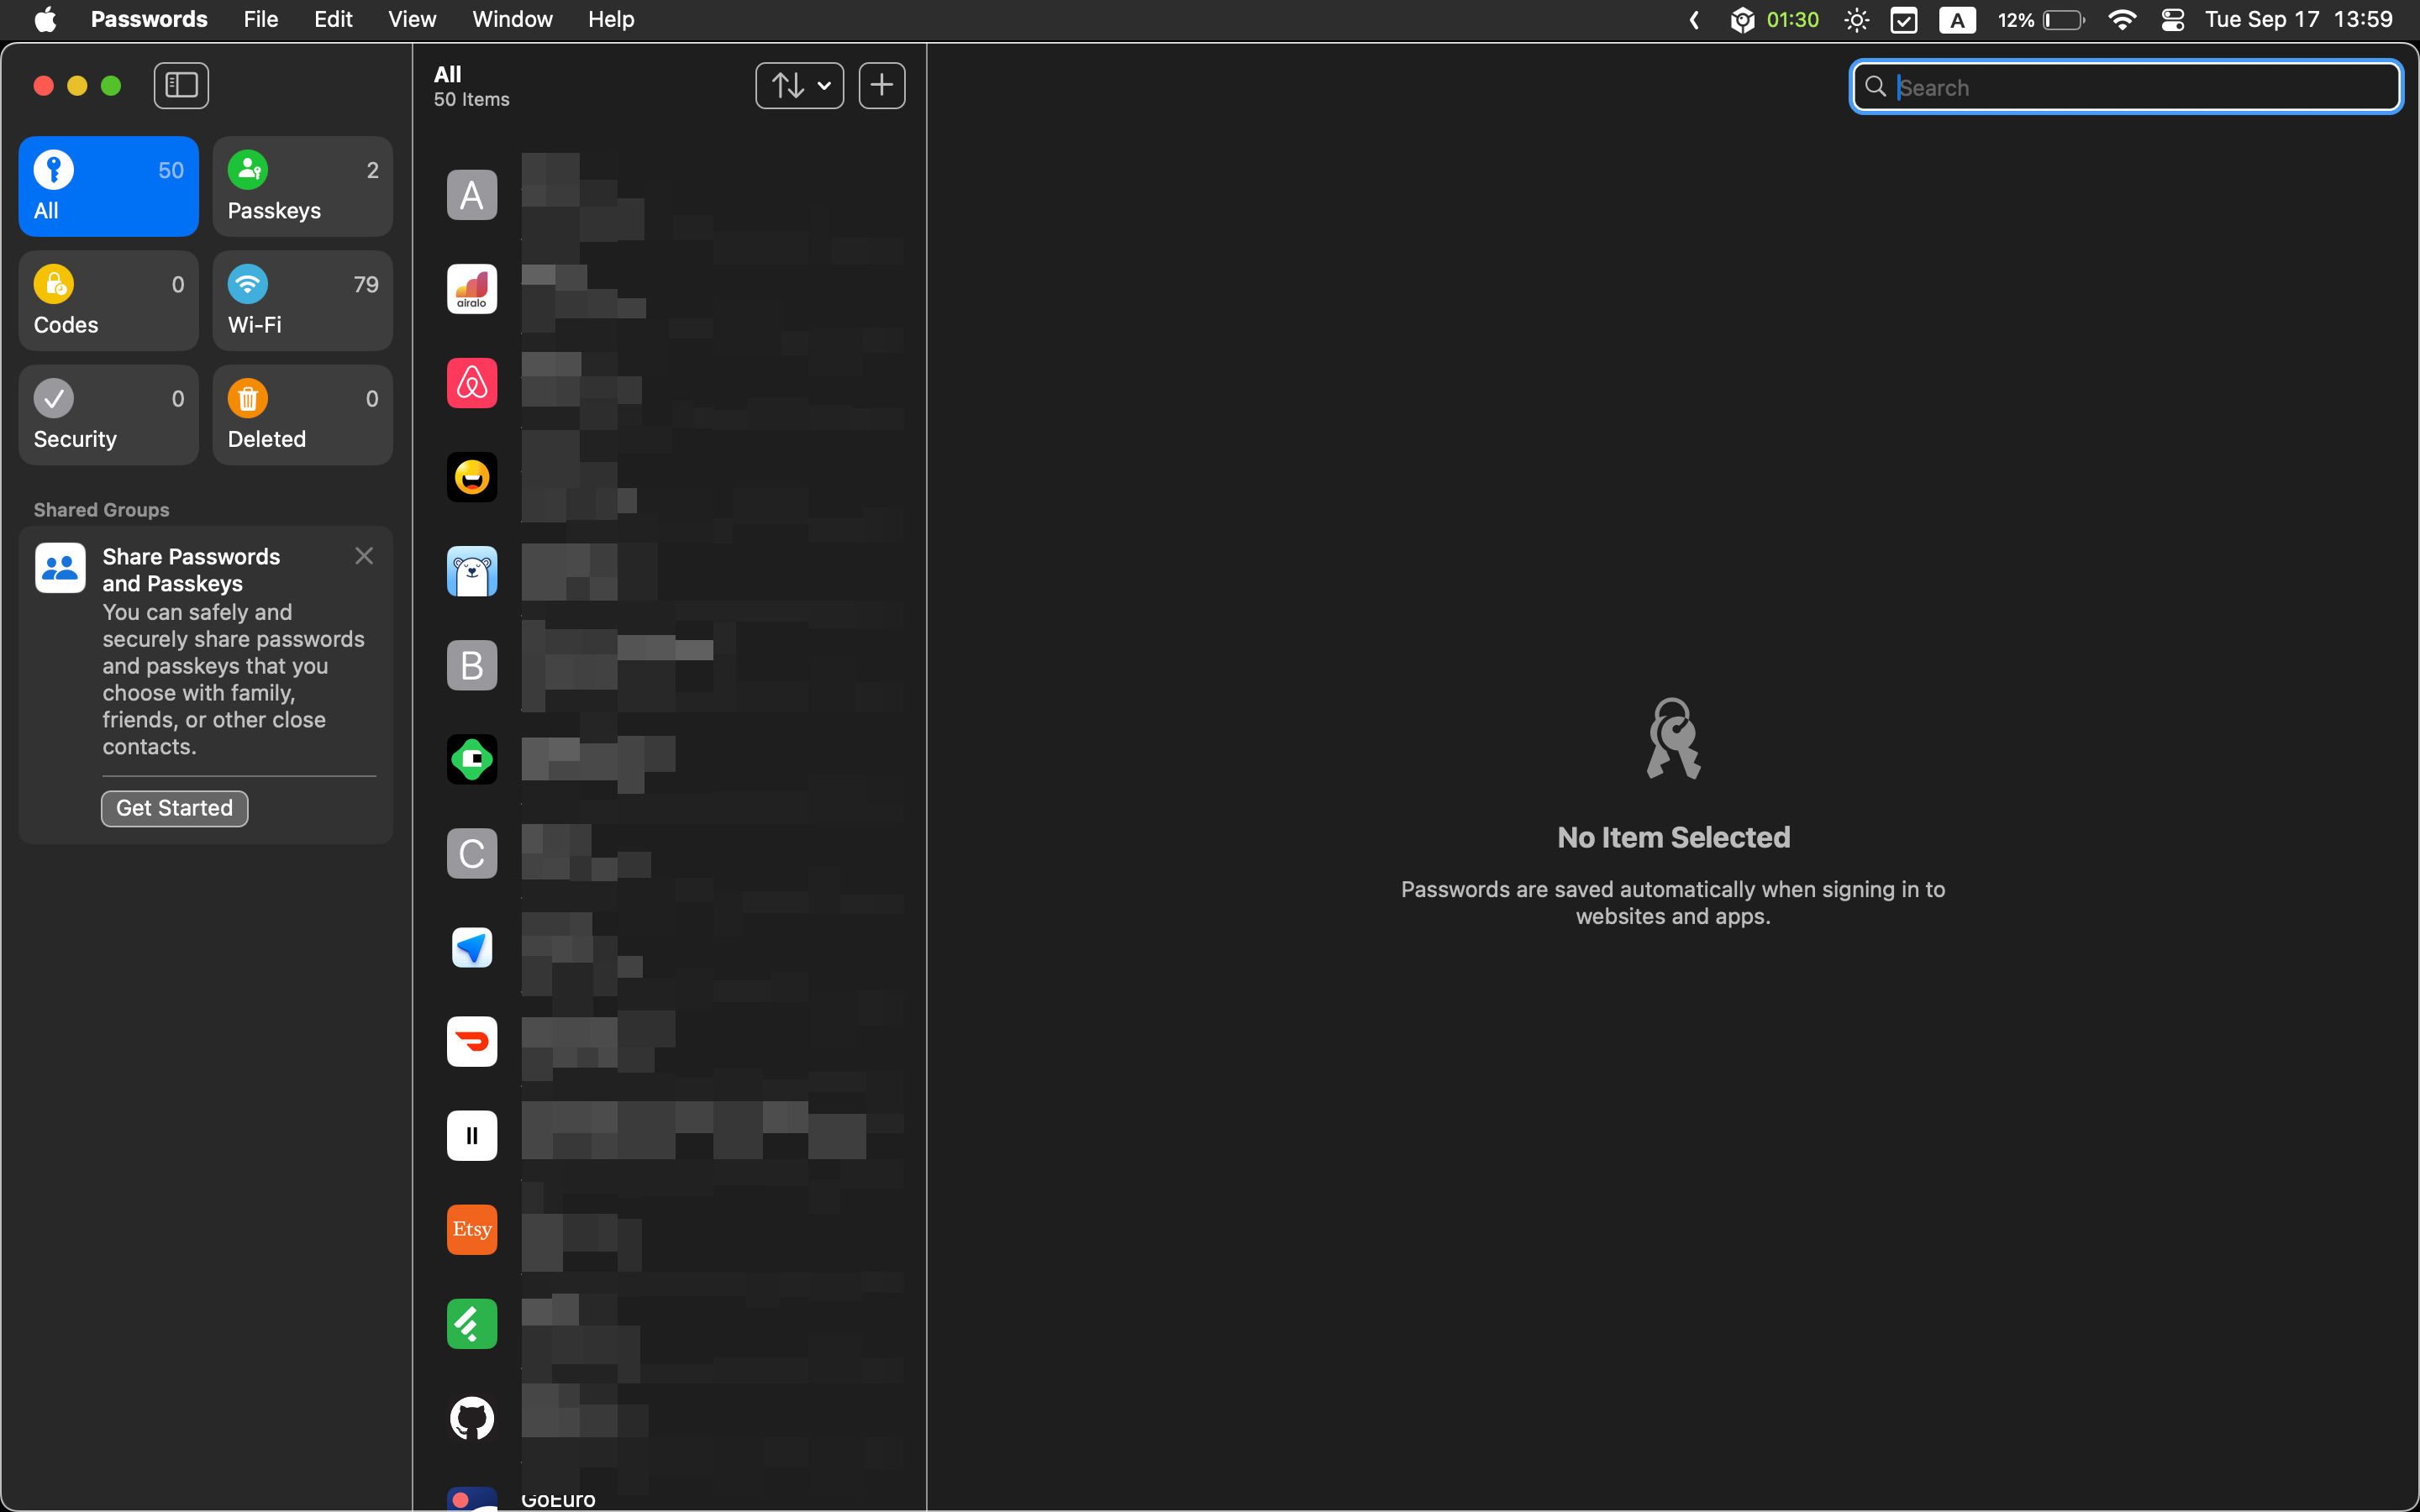This screenshot has width=2420, height=1512.
Task: Open the Security category tile
Action: coord(108,415)
